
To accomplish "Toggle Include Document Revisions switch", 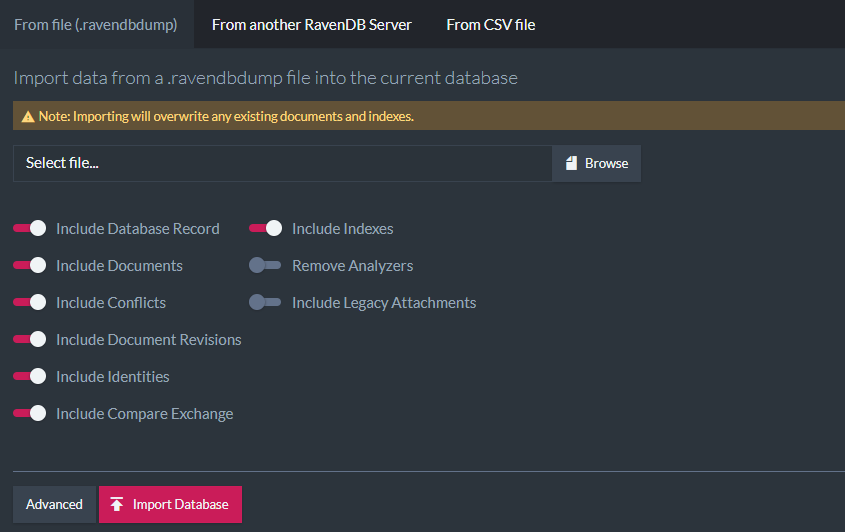I will [x=30, y=340].
